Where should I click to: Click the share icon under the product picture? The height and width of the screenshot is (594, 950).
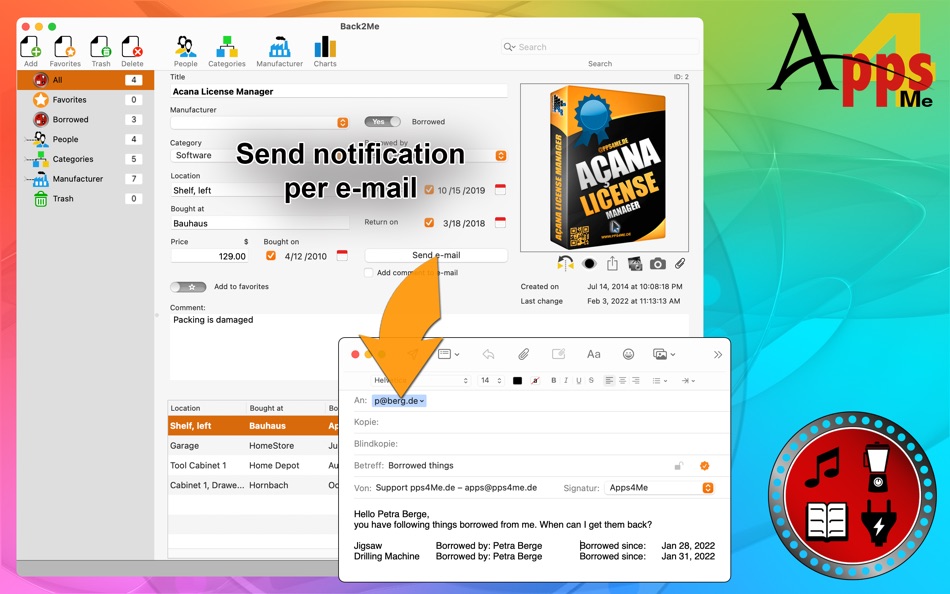point(613,264)
